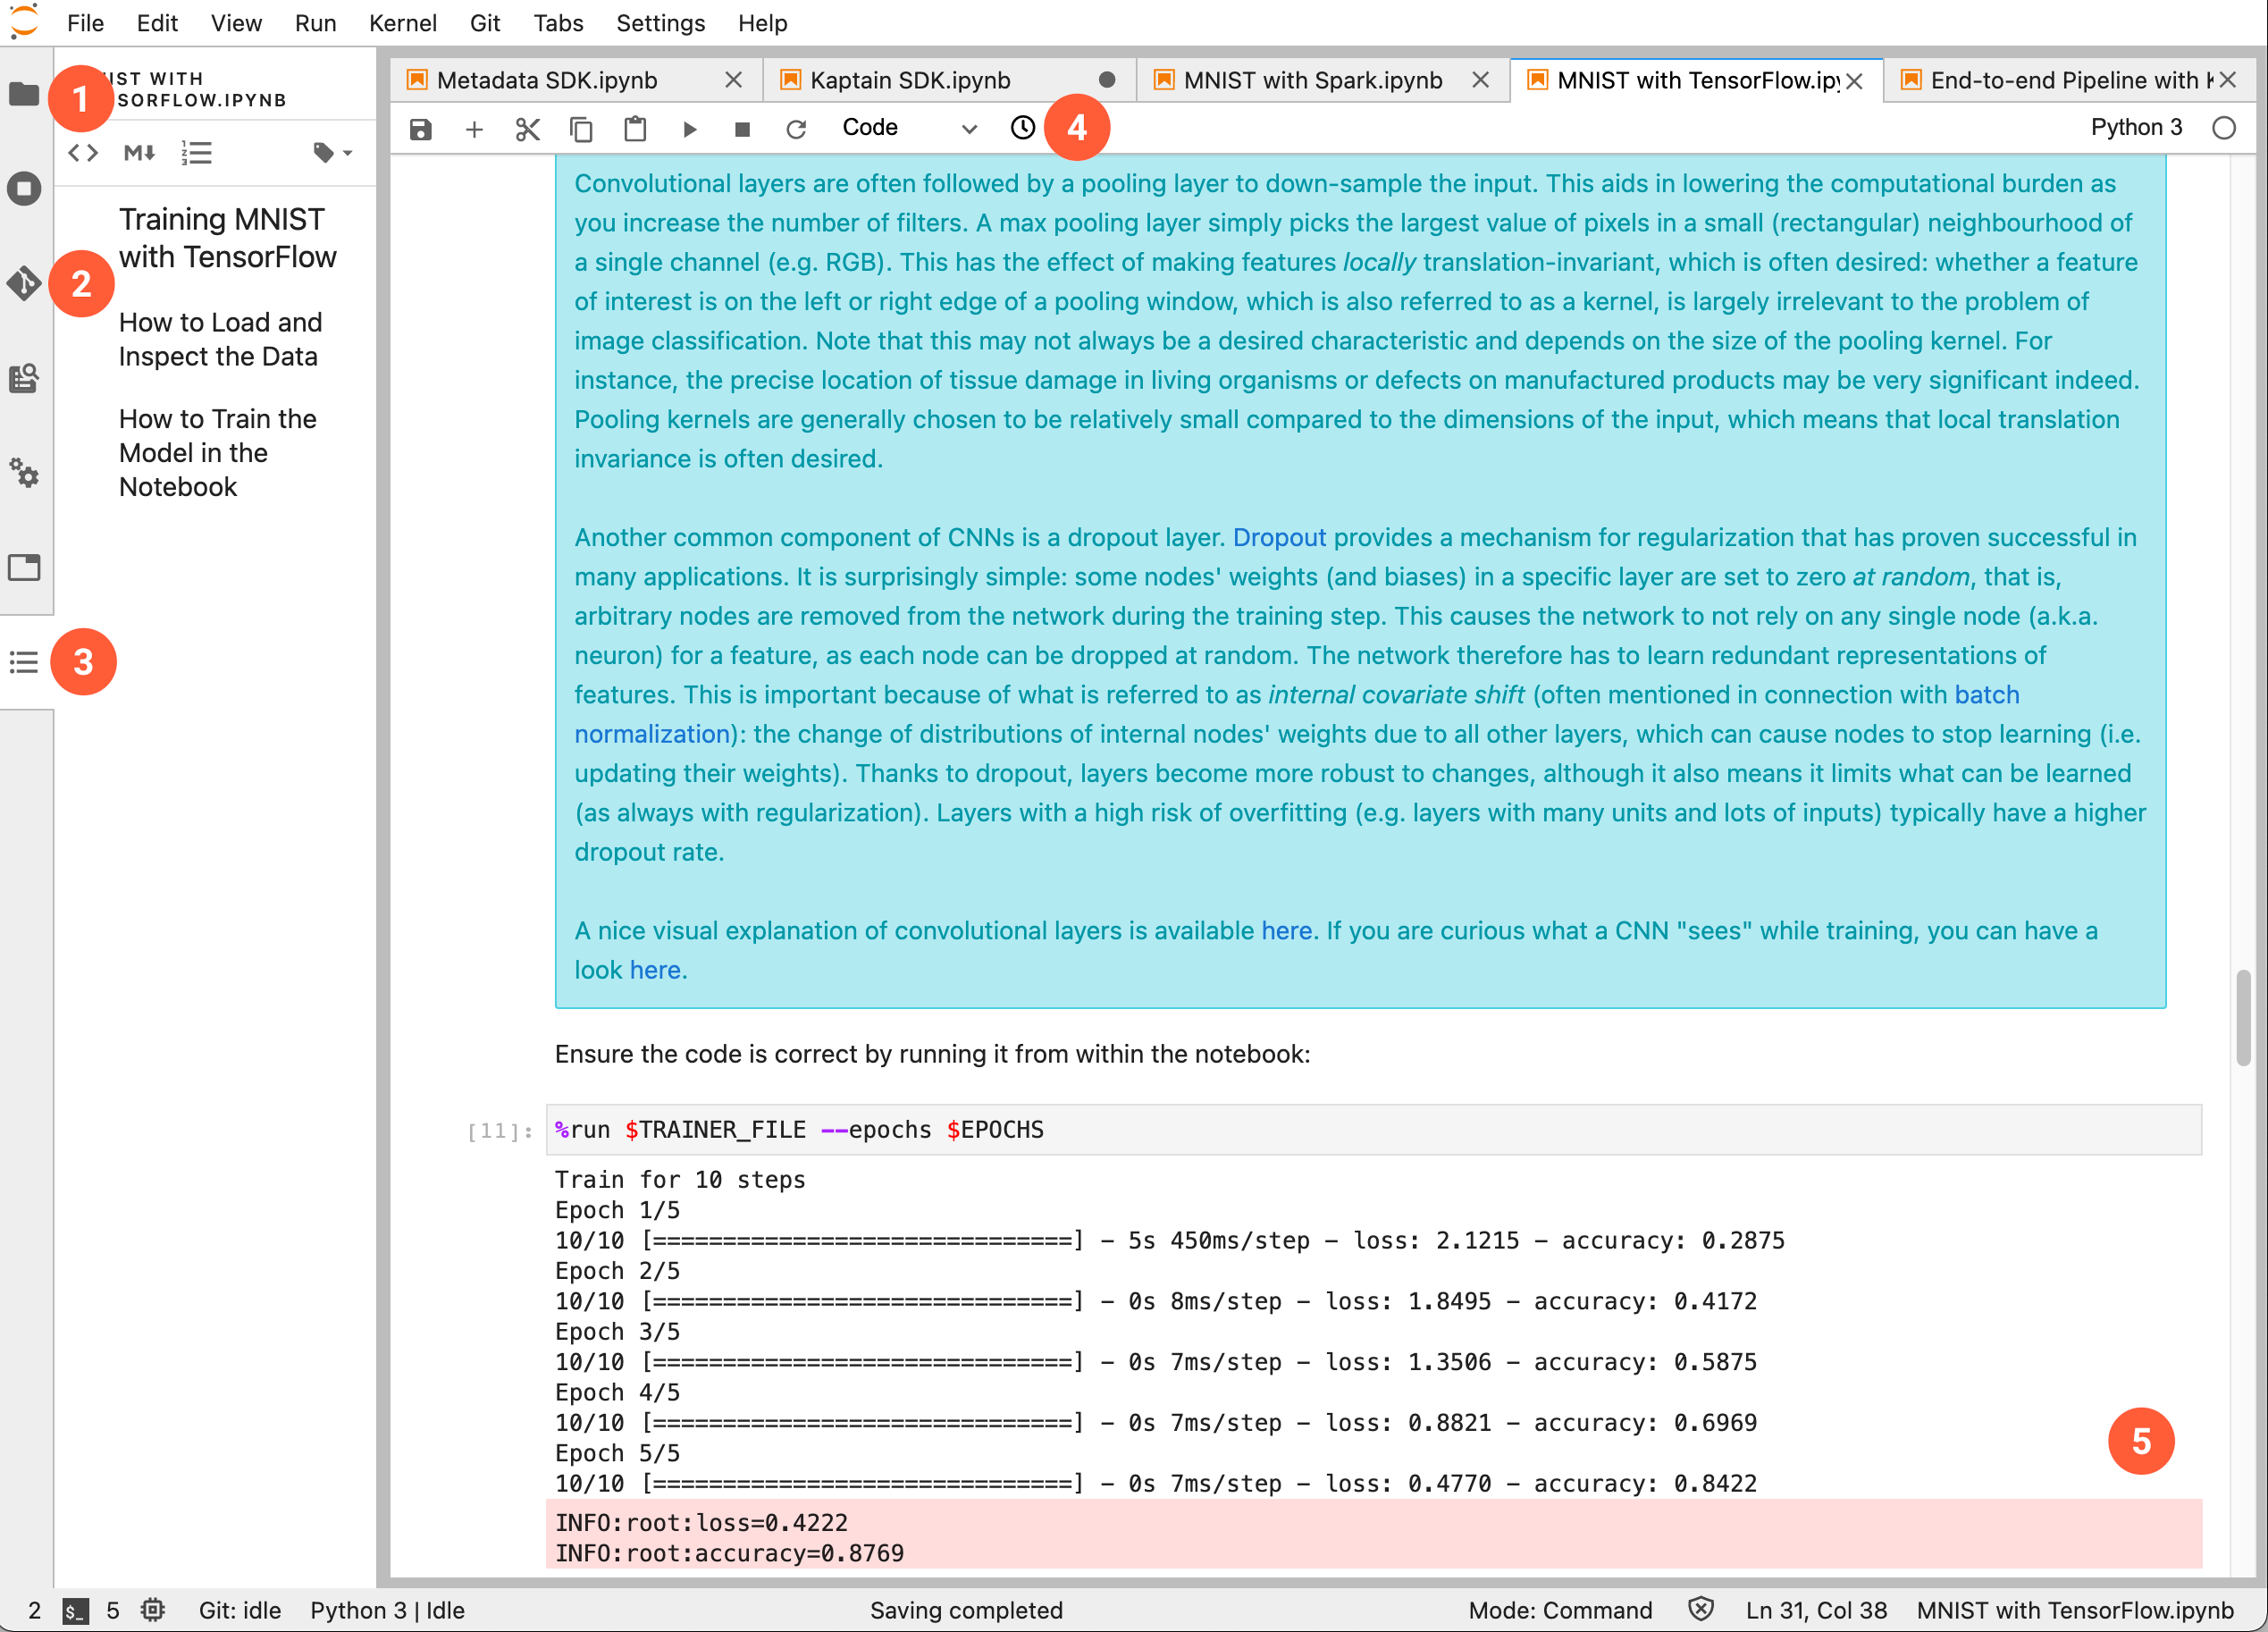The height and width of the screenshot is (1632, 2268).
Task: Open the Git menu
Action: click(484, 23)
